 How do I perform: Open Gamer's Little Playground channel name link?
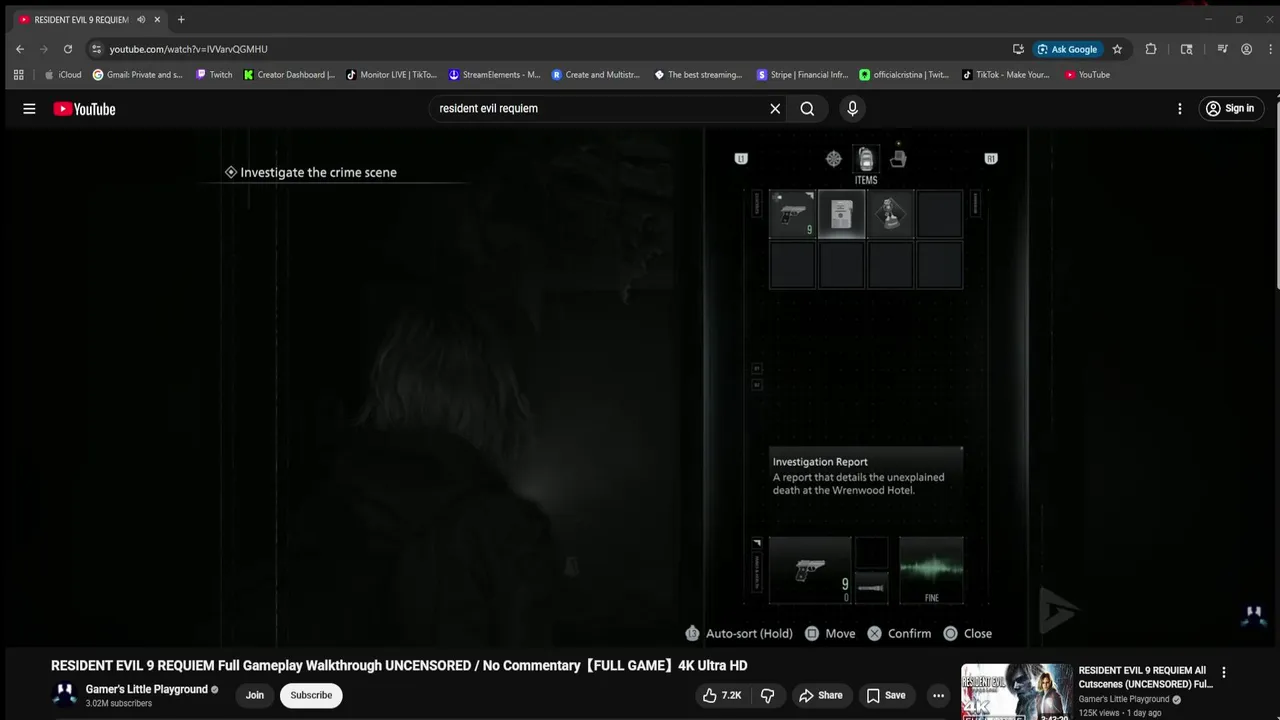pos(146,689)
